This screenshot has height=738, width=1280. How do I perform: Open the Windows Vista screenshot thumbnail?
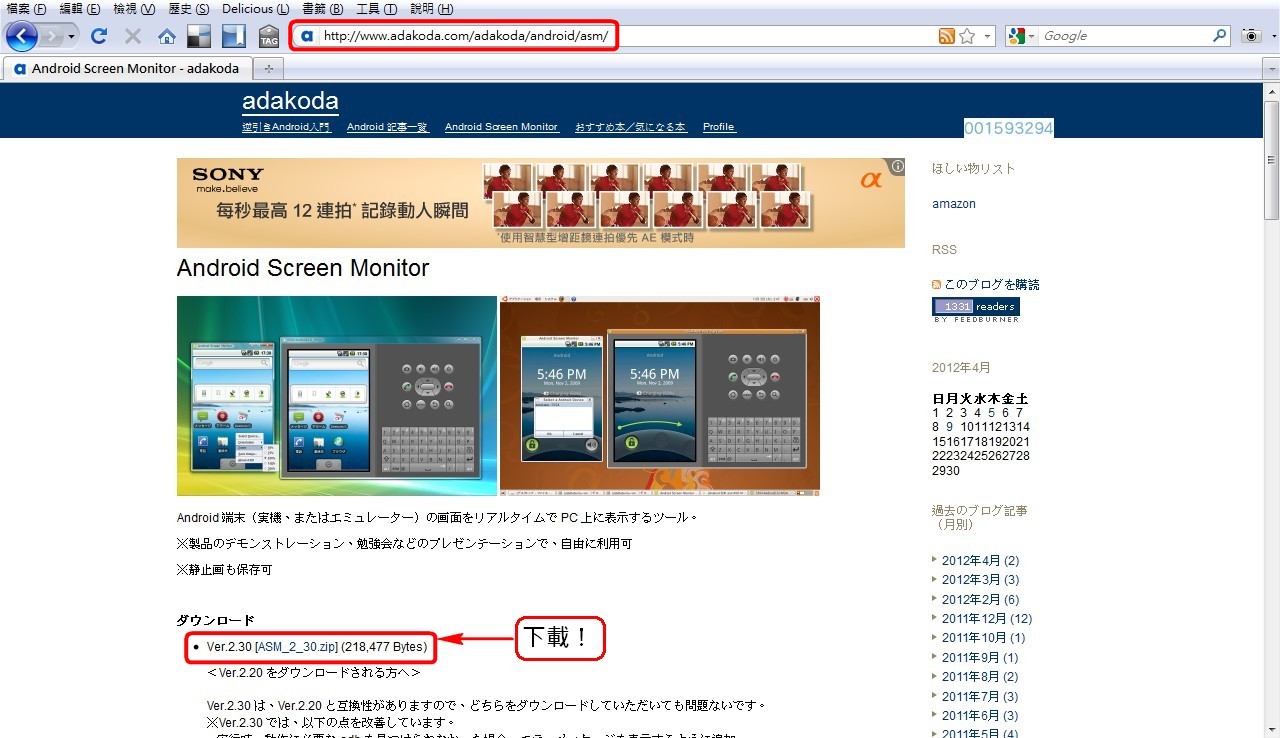337,396
